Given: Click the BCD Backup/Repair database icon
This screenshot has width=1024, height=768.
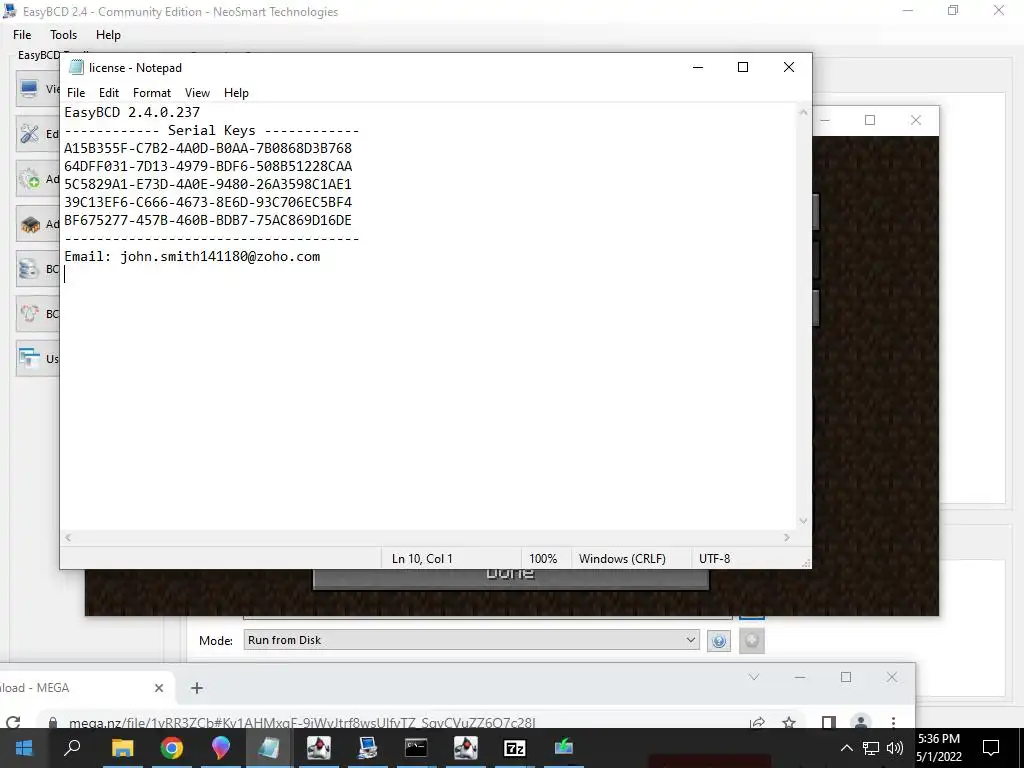Looking at the screenshot, I should click(x=29, y=268).
